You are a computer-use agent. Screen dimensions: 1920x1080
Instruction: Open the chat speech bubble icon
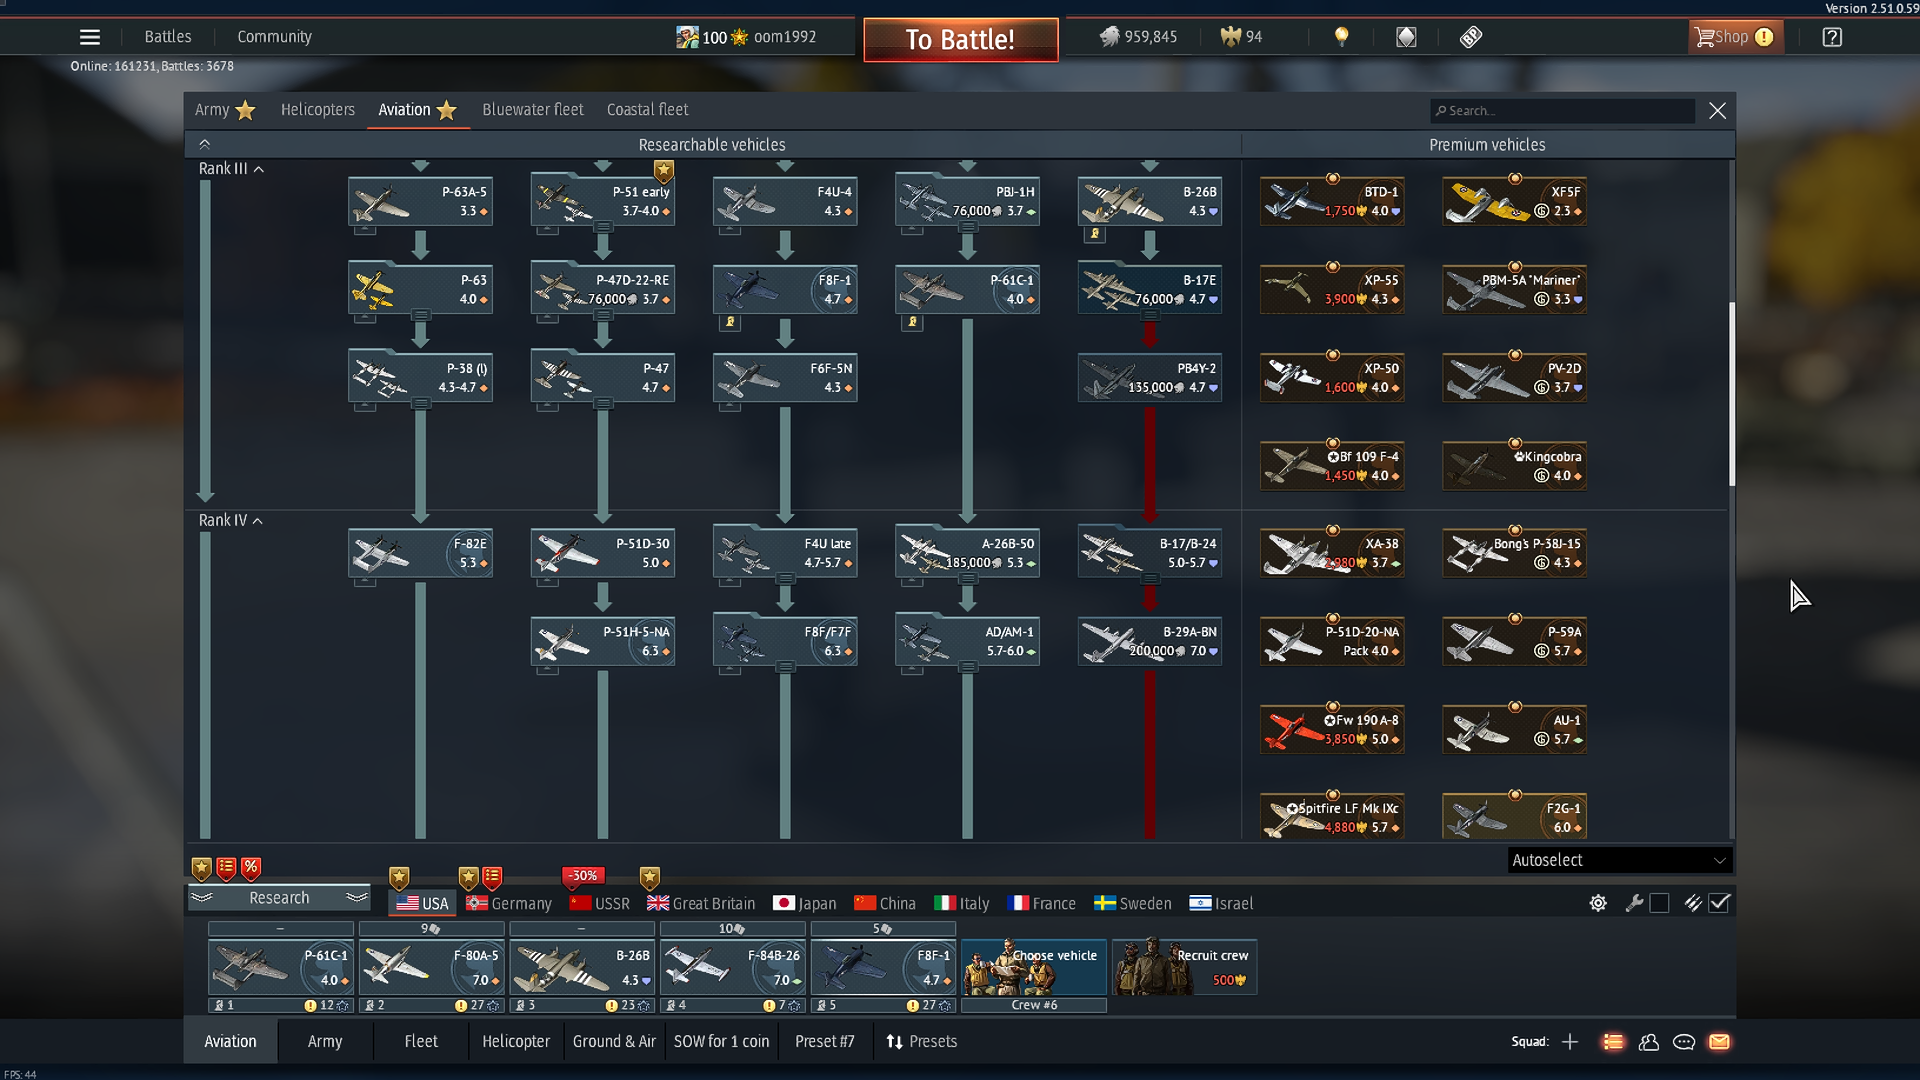pos(1684,1042)
